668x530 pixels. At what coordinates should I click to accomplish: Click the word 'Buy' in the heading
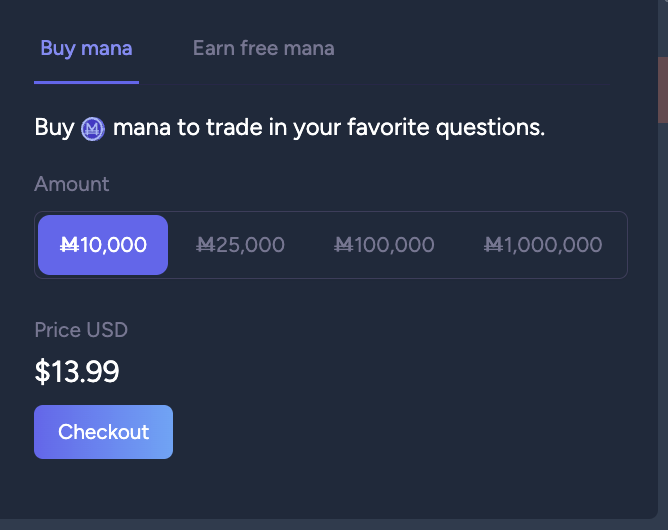coord(55,128)
